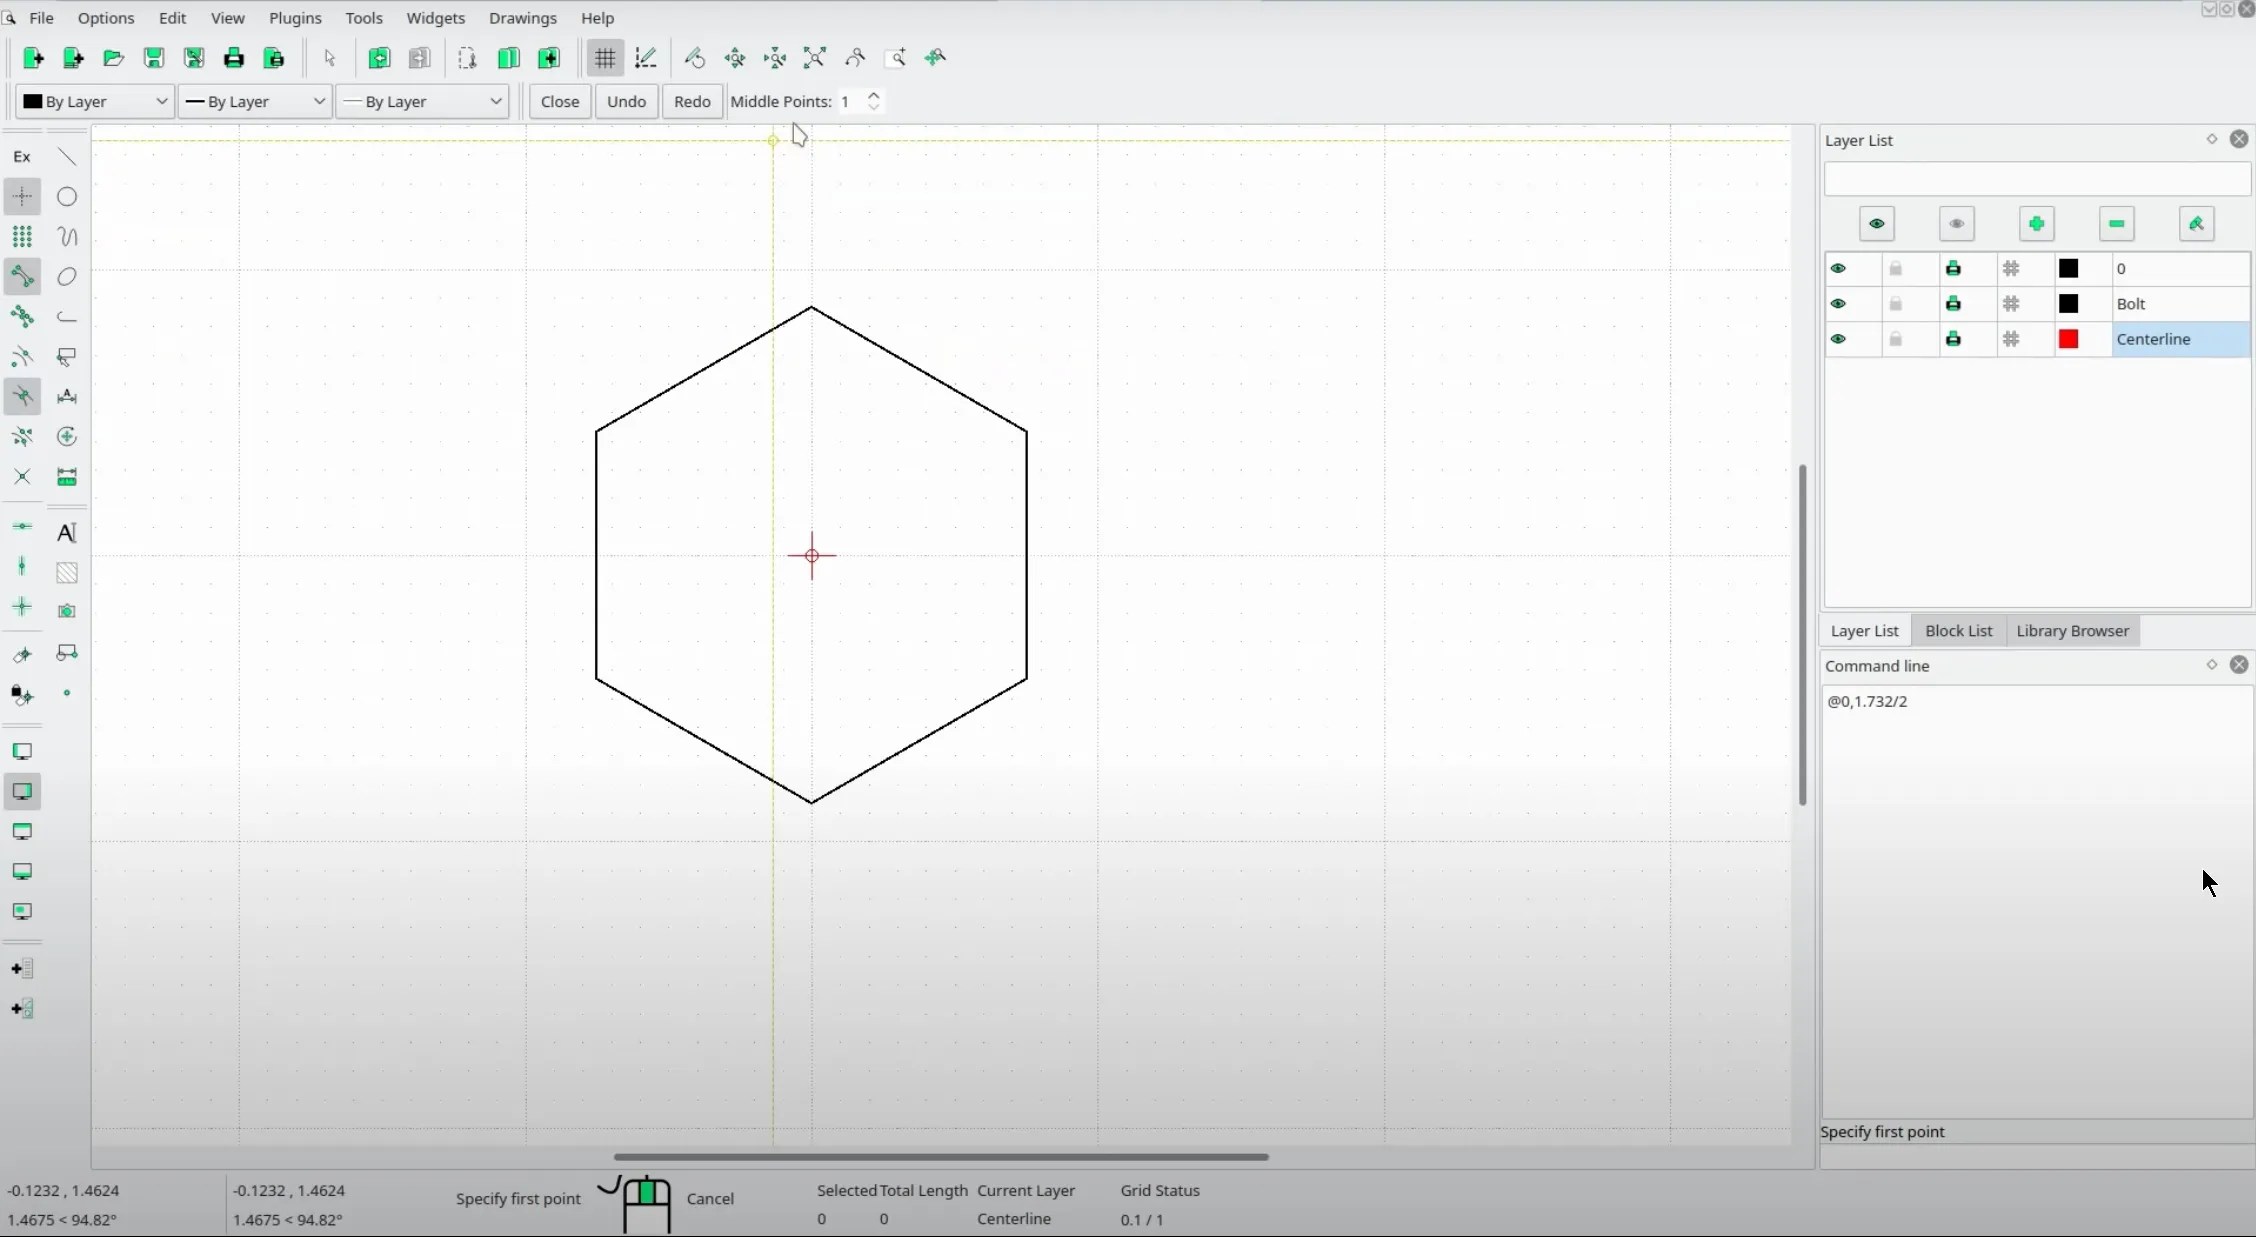Activate the Save drawing icon
The height and width of the screenshot is (1237, 2256).
point(153,58)
